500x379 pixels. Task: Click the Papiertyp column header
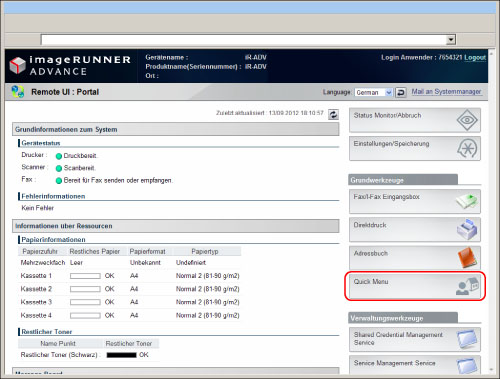tap(205, 251)
